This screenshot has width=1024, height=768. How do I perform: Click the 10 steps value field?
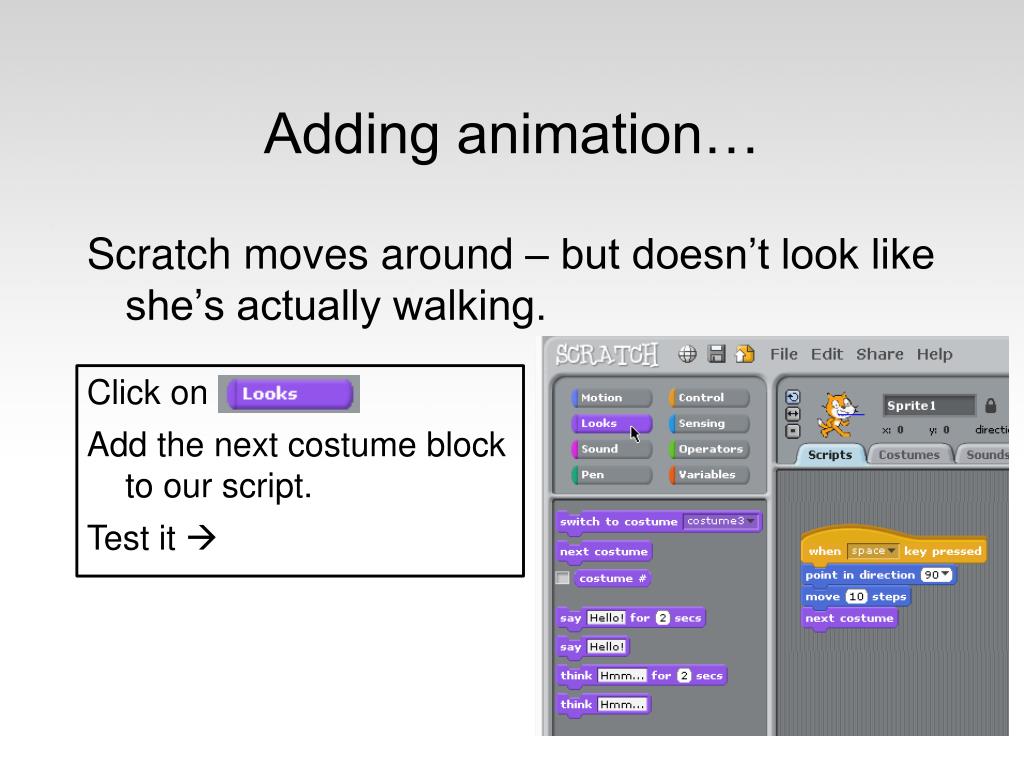click(856, 596)
